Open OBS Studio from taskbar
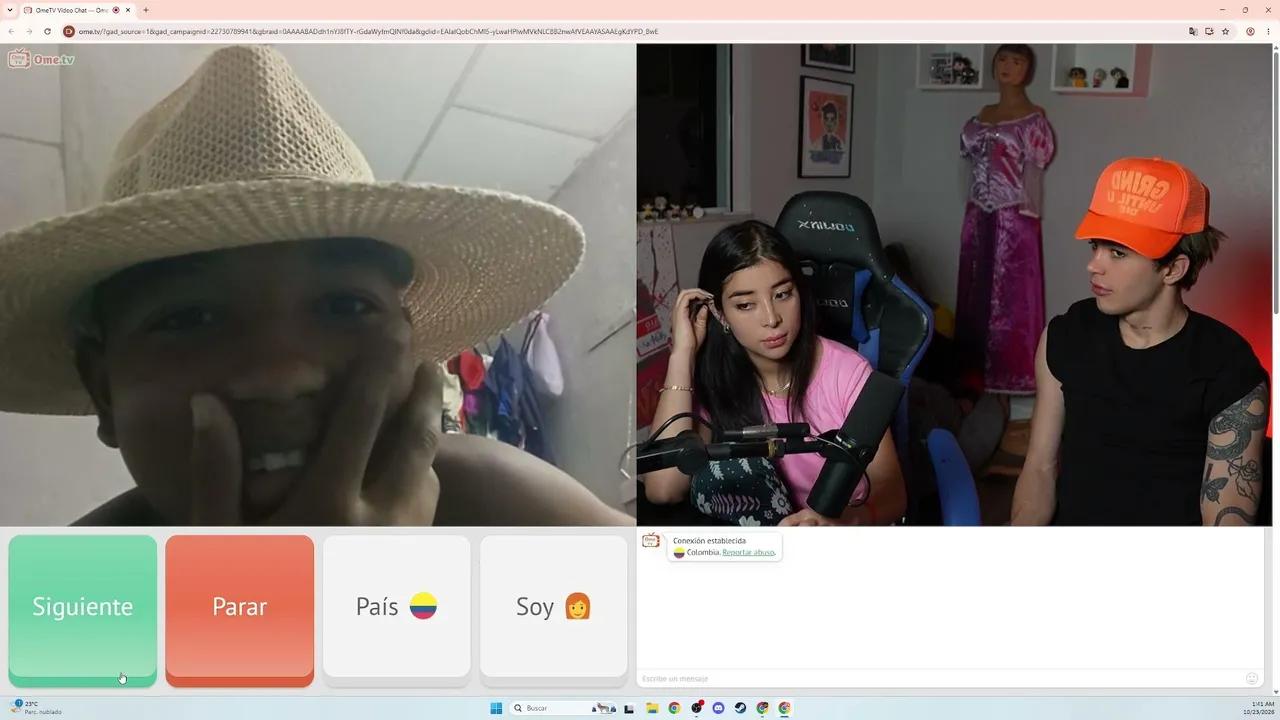The image size is (1280, 720). point(697,708)
